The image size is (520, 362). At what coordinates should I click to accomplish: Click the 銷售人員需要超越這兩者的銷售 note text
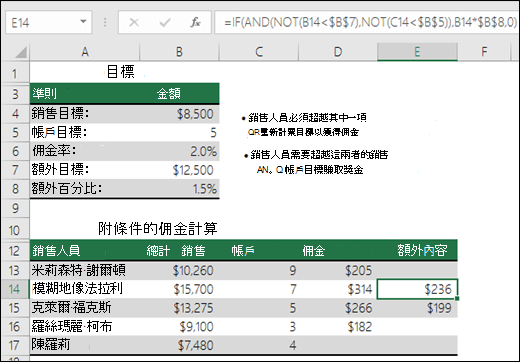(x=319, y=155)
